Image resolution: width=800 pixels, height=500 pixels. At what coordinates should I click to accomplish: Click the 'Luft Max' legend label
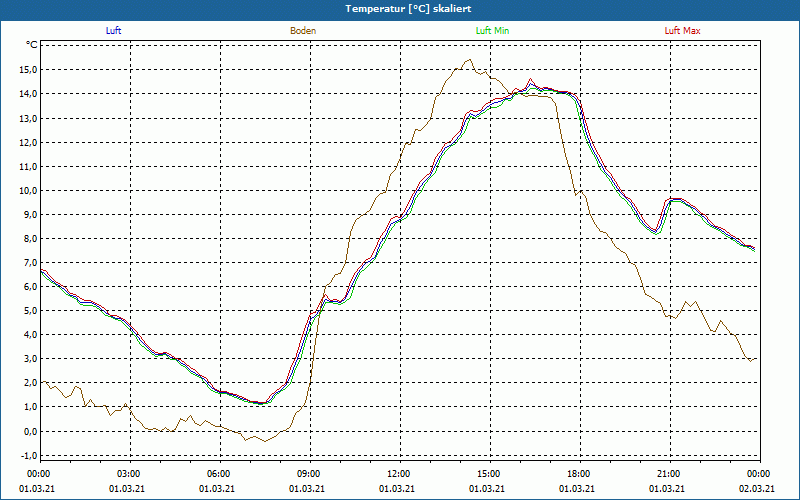(x=682, y=31)
